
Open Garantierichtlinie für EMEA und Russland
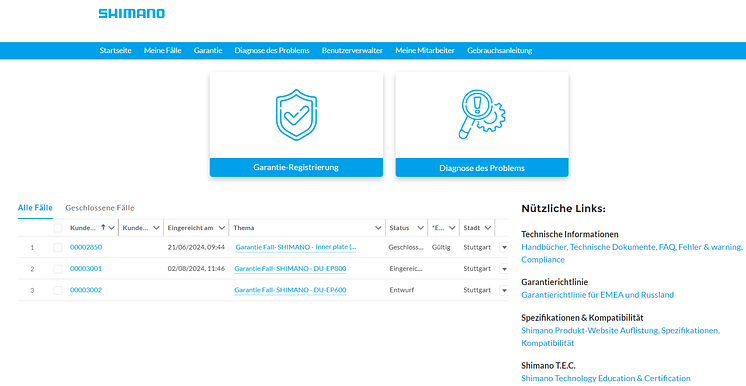point(598,295)
